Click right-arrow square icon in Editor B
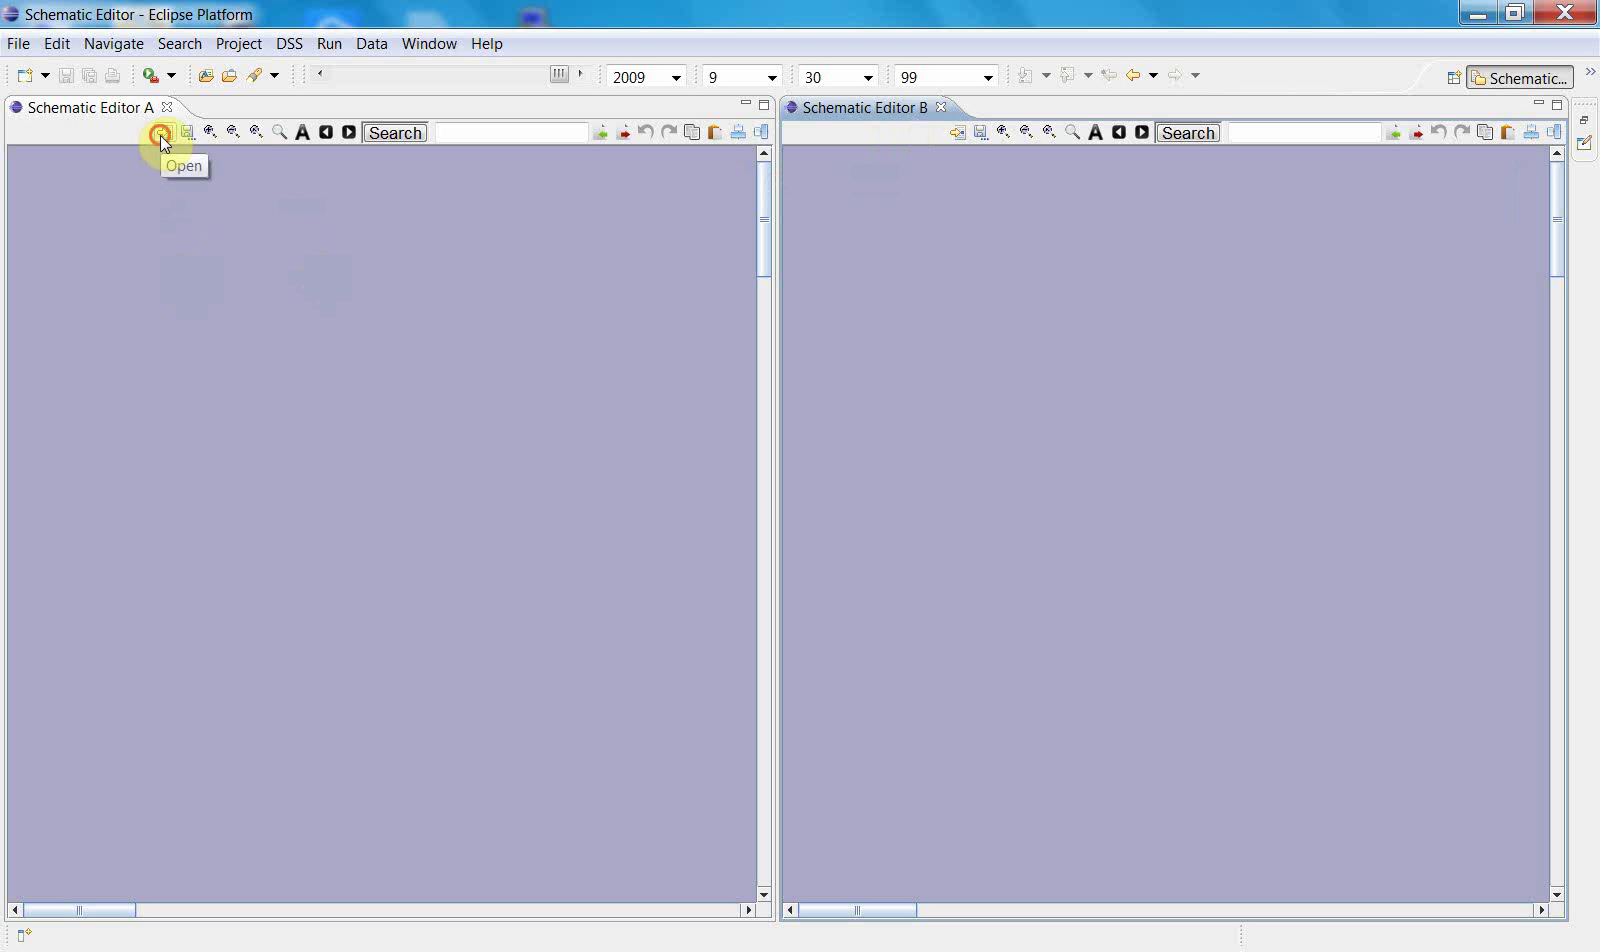 (1142, 132)
